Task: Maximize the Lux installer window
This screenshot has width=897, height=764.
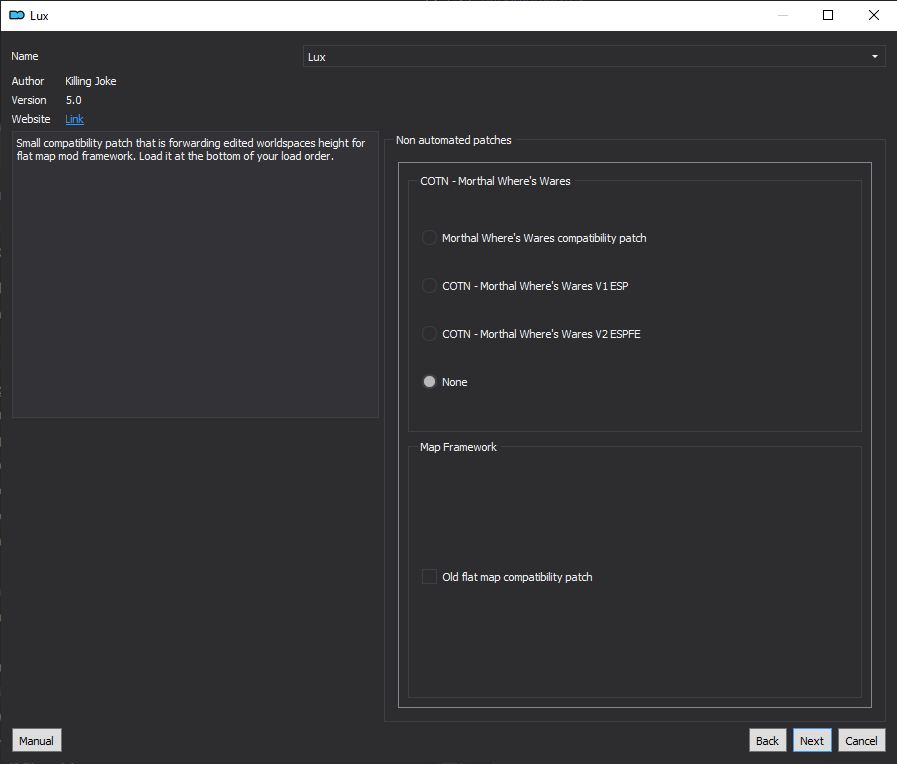Action: click(828, 15)
